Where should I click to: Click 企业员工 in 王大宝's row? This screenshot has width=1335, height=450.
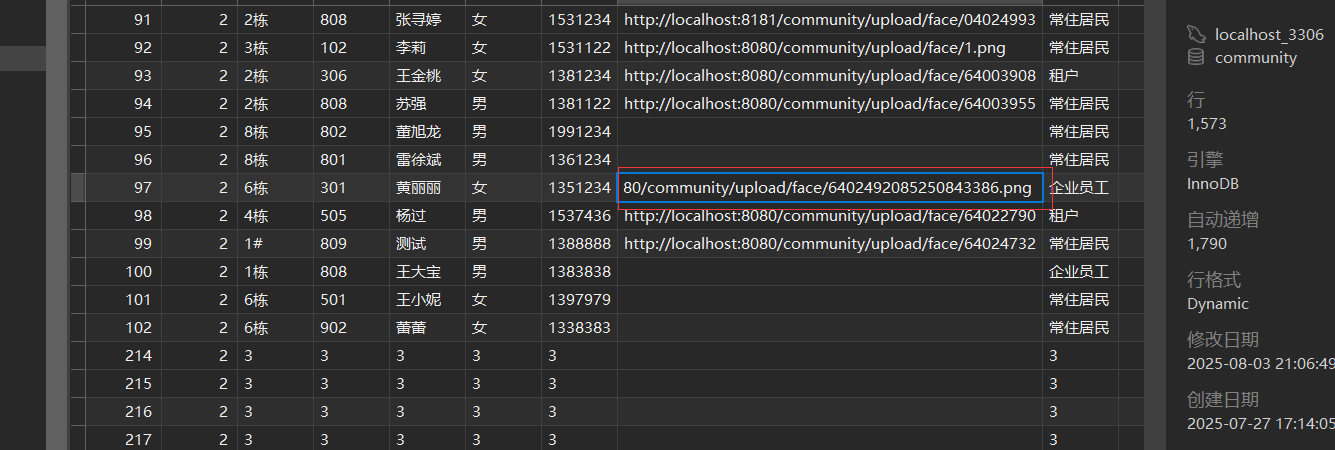pos(1079,272)
